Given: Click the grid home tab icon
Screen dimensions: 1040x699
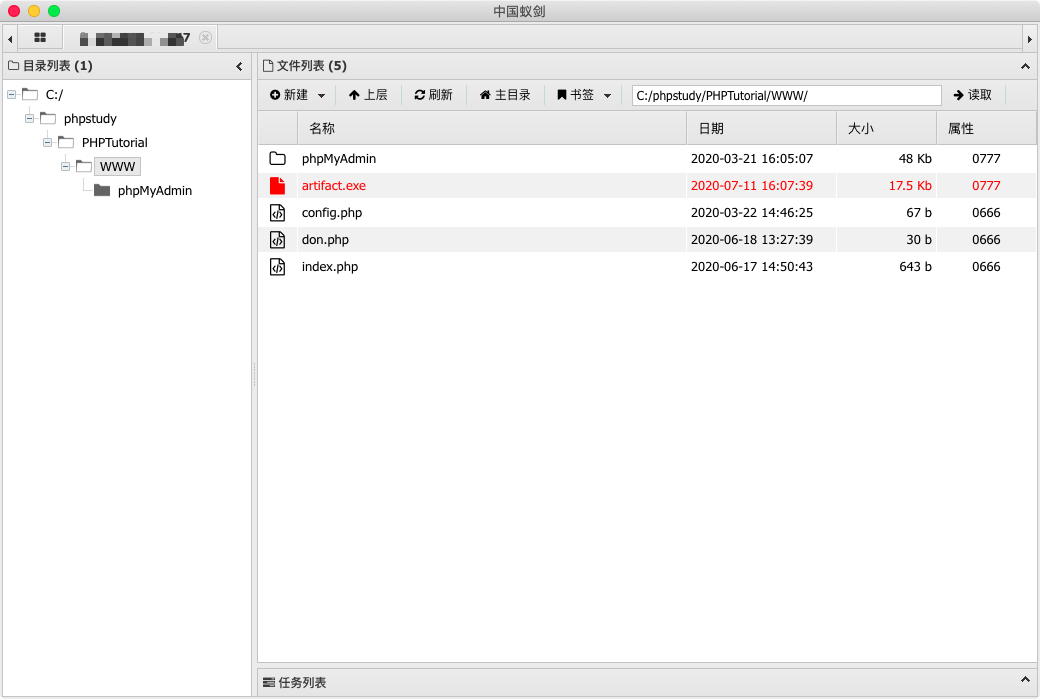Looking at the screenshot, I should pos(40,38).
